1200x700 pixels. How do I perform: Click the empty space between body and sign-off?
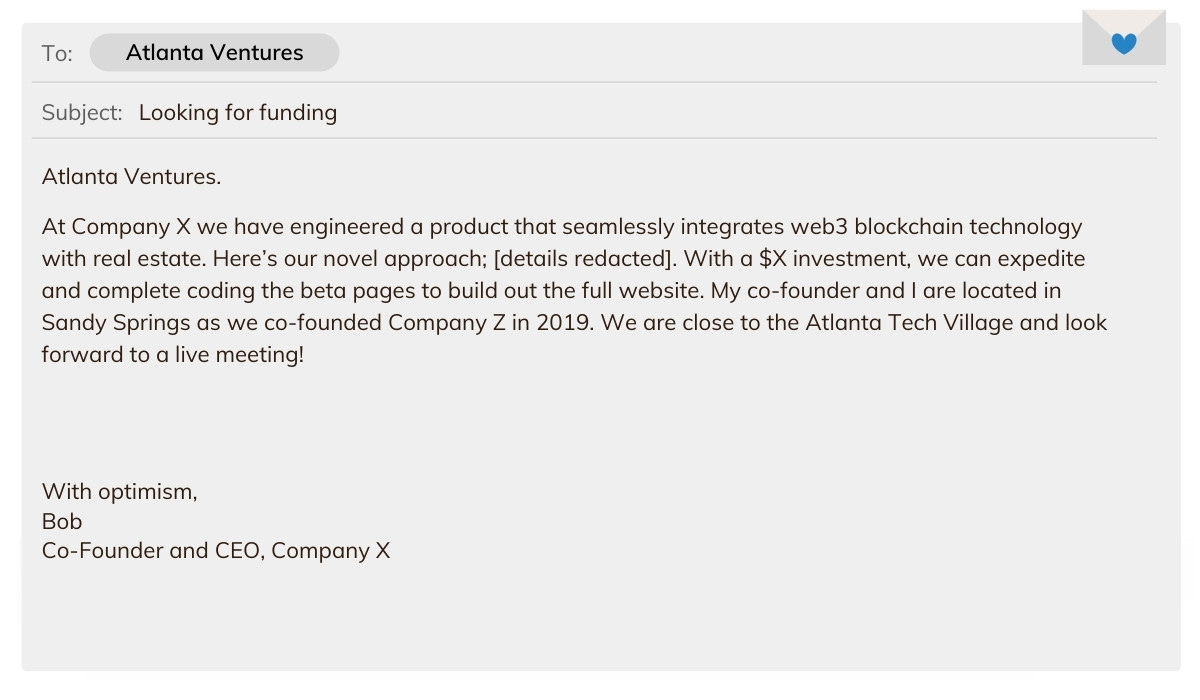click(600, 425)
